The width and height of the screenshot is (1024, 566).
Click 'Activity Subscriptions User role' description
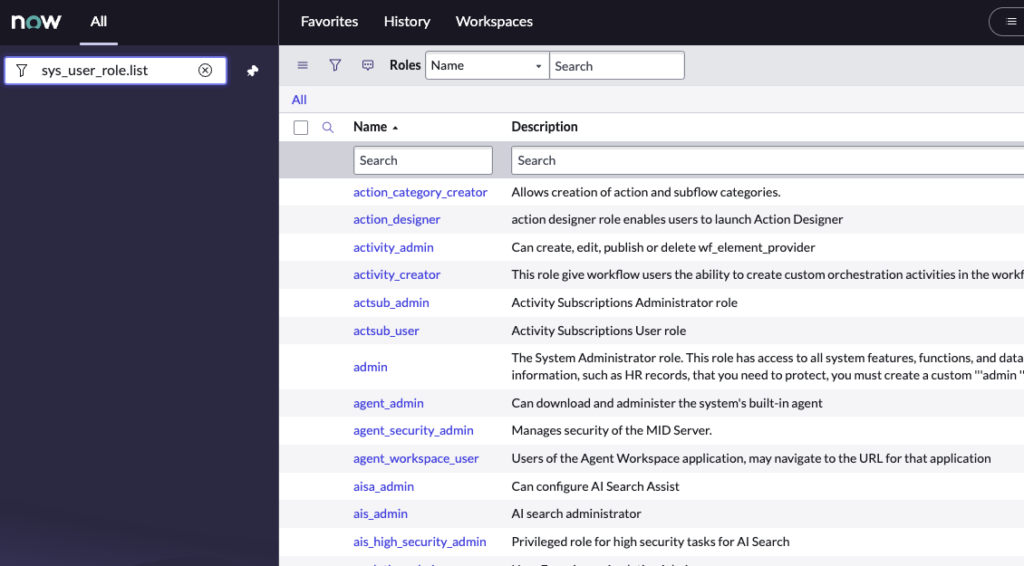(598, 331)
